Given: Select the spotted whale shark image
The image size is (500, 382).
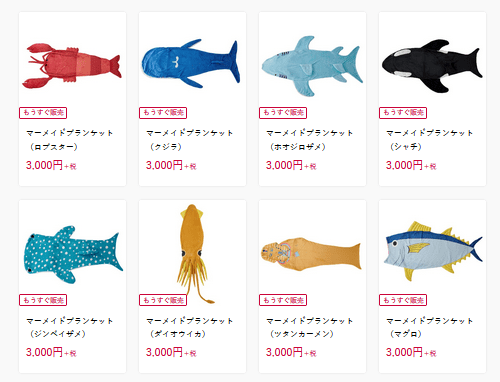Looking at the screenshot, I should click(73, 255).
